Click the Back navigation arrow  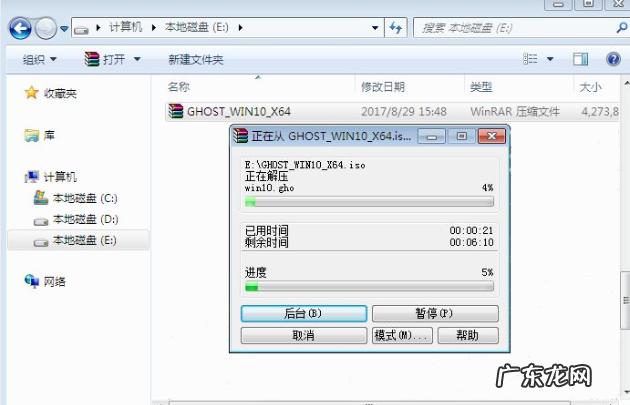20,28
